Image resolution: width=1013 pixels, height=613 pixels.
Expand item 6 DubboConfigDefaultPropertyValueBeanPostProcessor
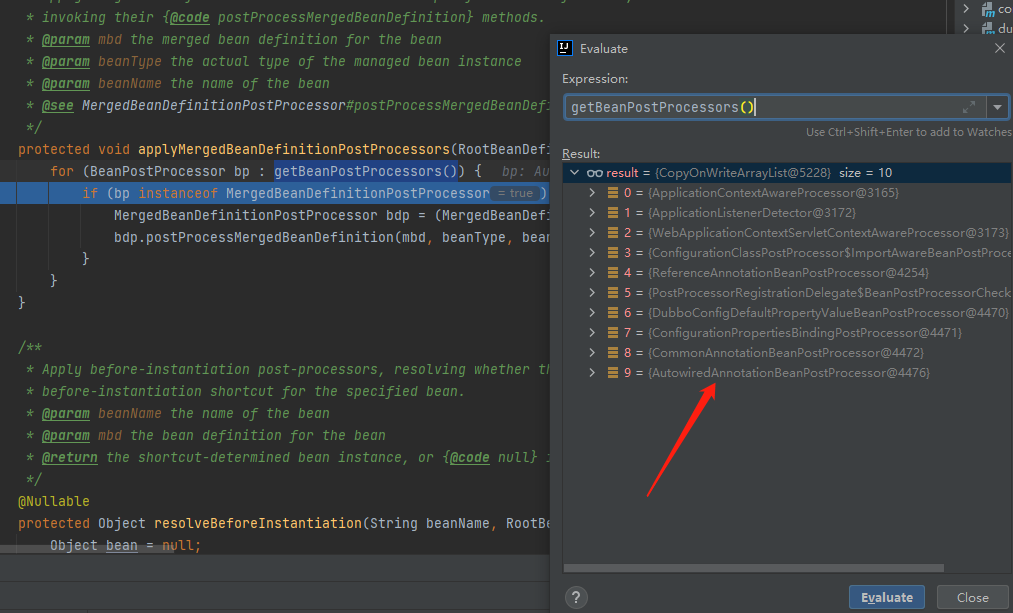[592, 313]
